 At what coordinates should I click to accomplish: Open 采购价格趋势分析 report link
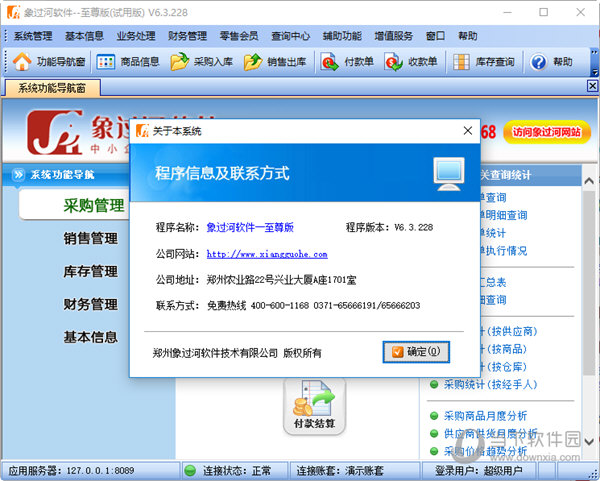point(486,451)
